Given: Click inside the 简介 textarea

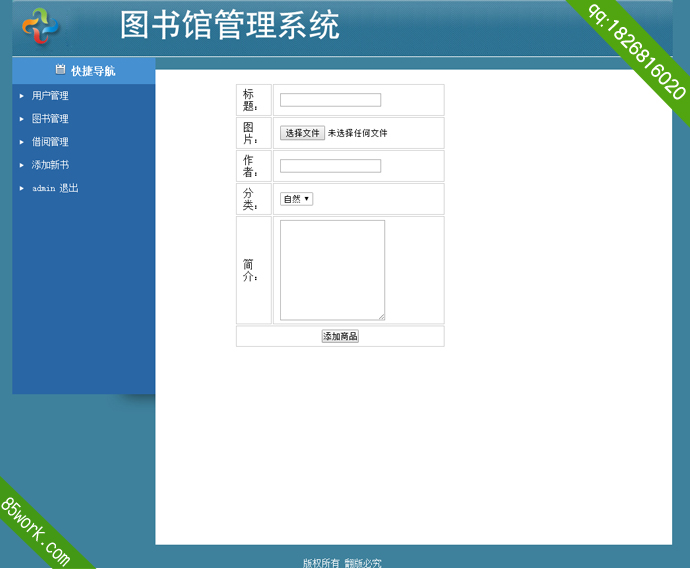Looking at the screenshot, I should coord(332,270).
